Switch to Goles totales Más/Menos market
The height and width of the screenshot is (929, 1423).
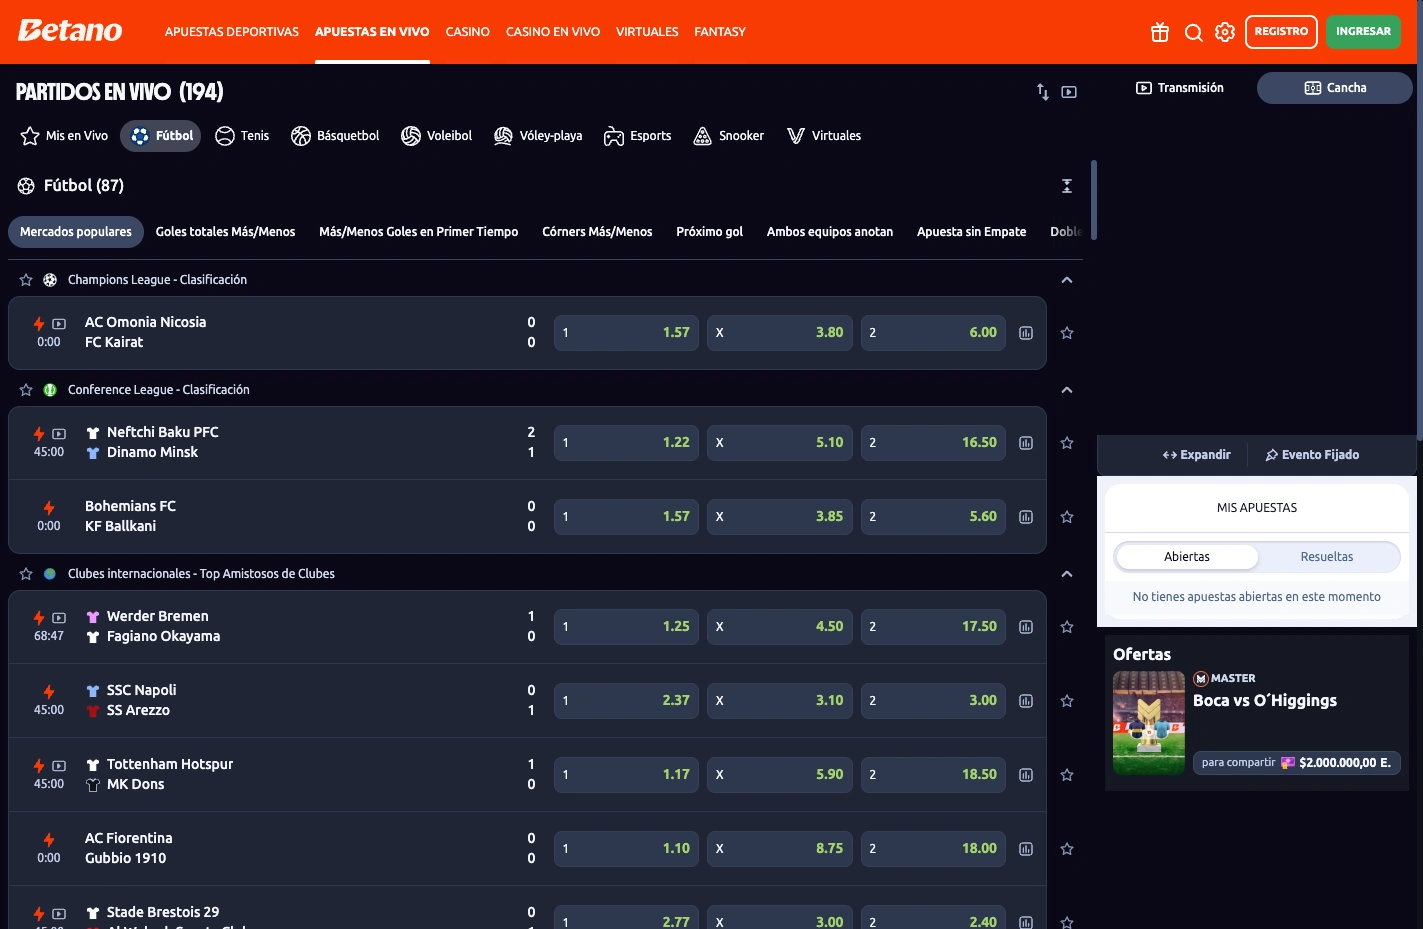coord(225,232)
